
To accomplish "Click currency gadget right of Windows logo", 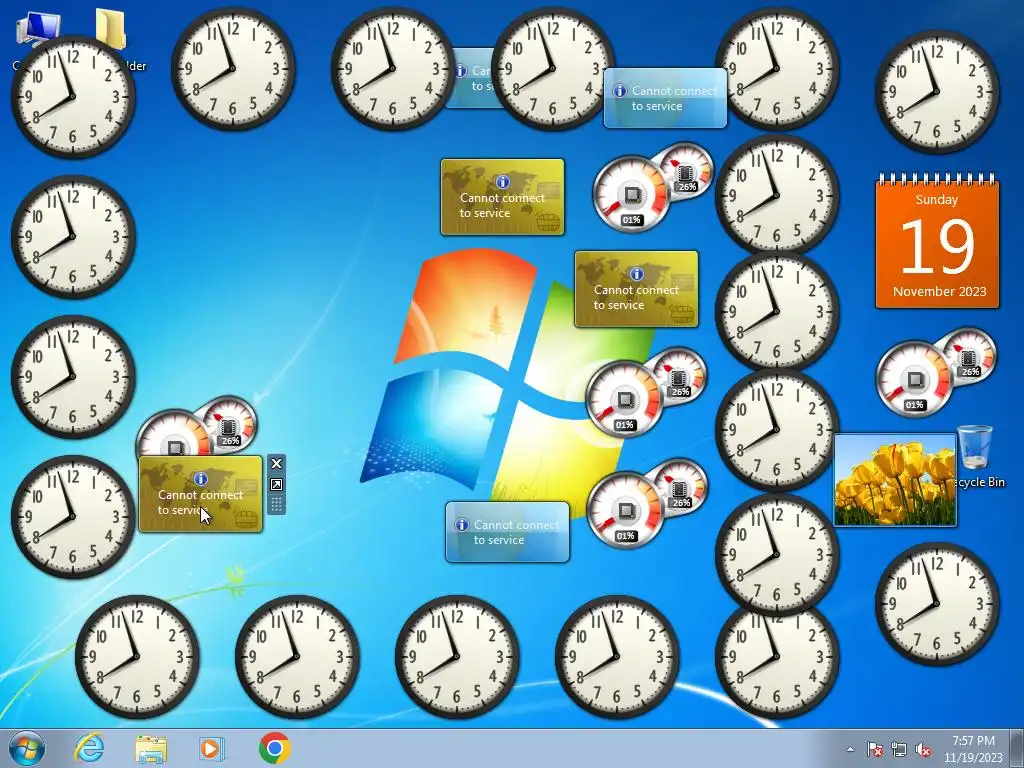I will pyautogui.click(x=636, y=289).
